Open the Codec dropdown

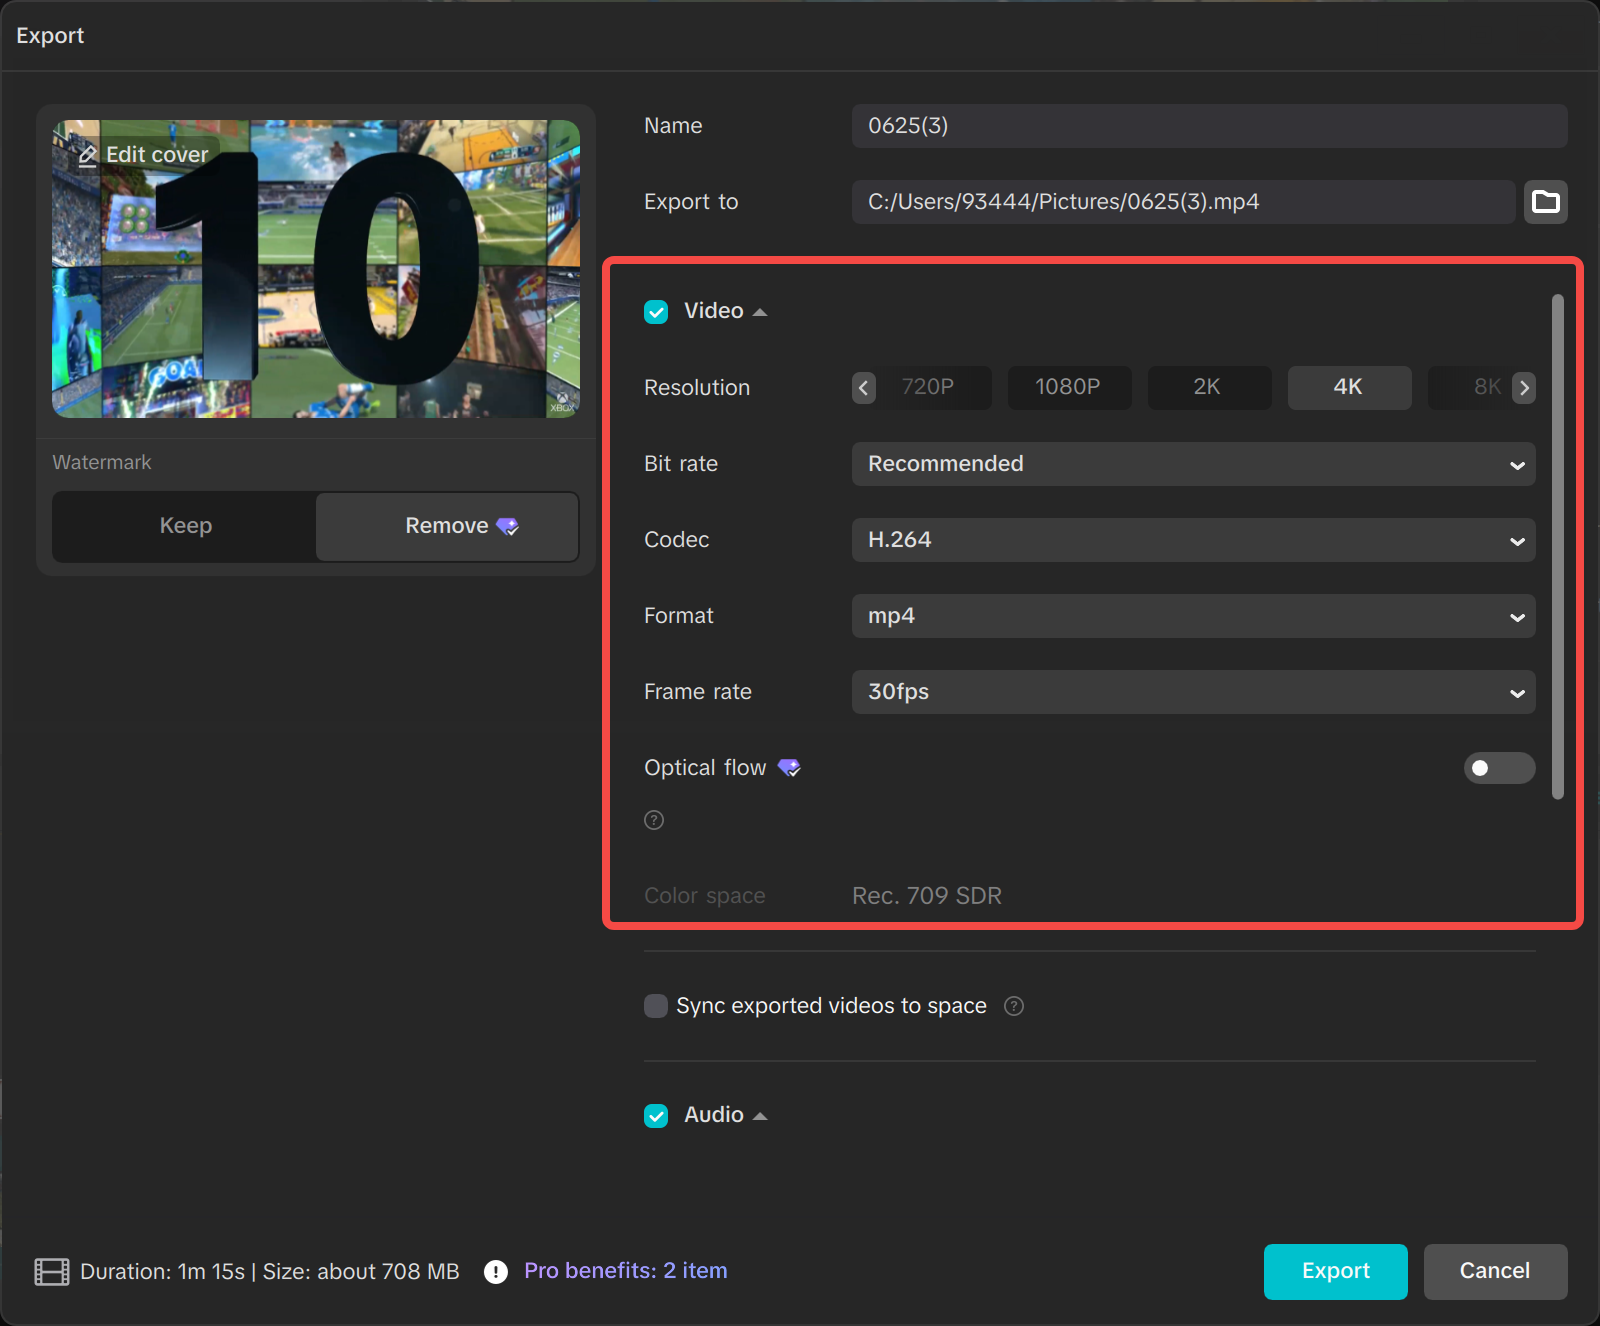(1193, 540)
